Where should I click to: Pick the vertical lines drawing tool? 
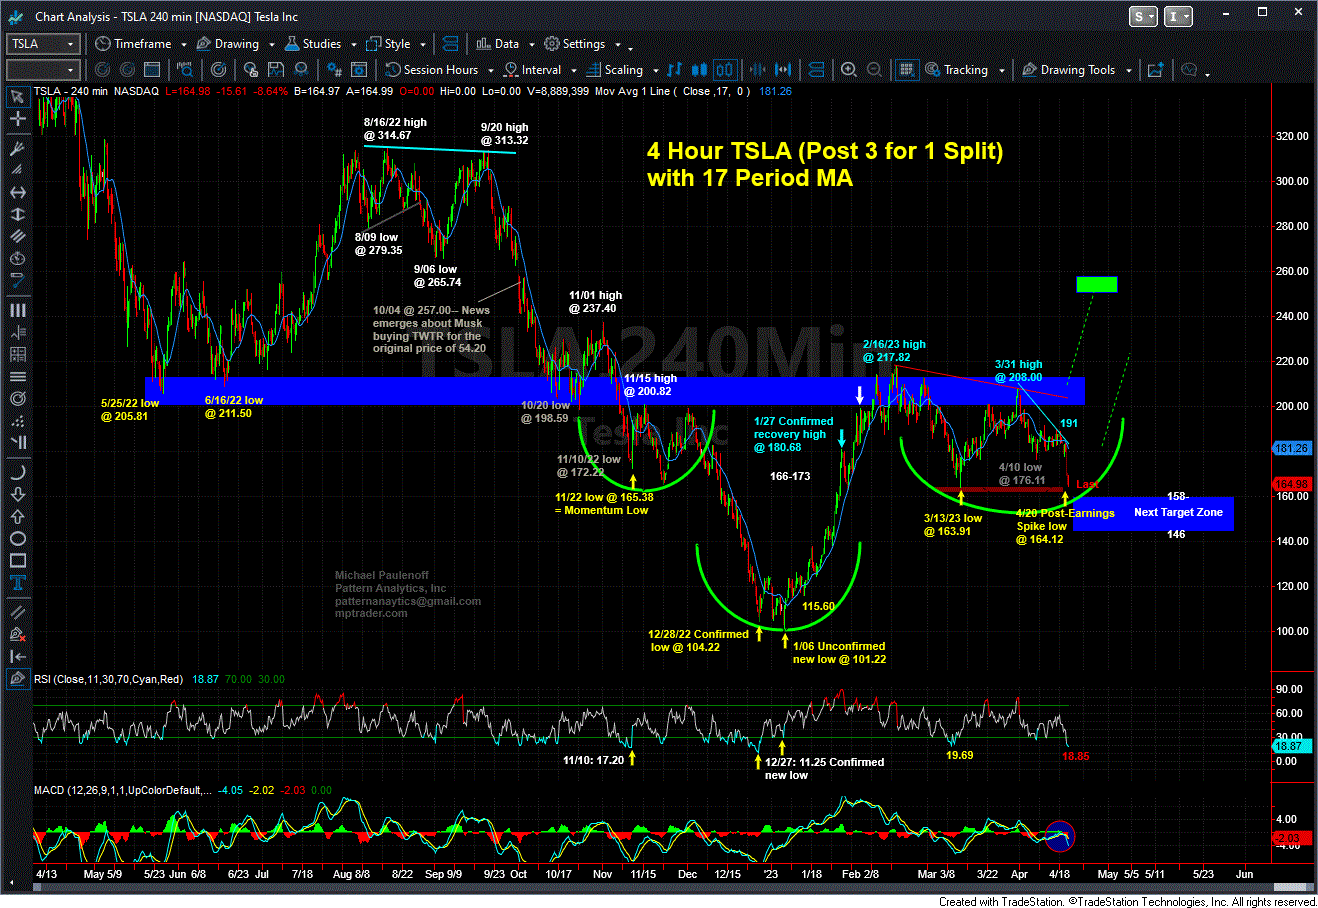point(17,311)
